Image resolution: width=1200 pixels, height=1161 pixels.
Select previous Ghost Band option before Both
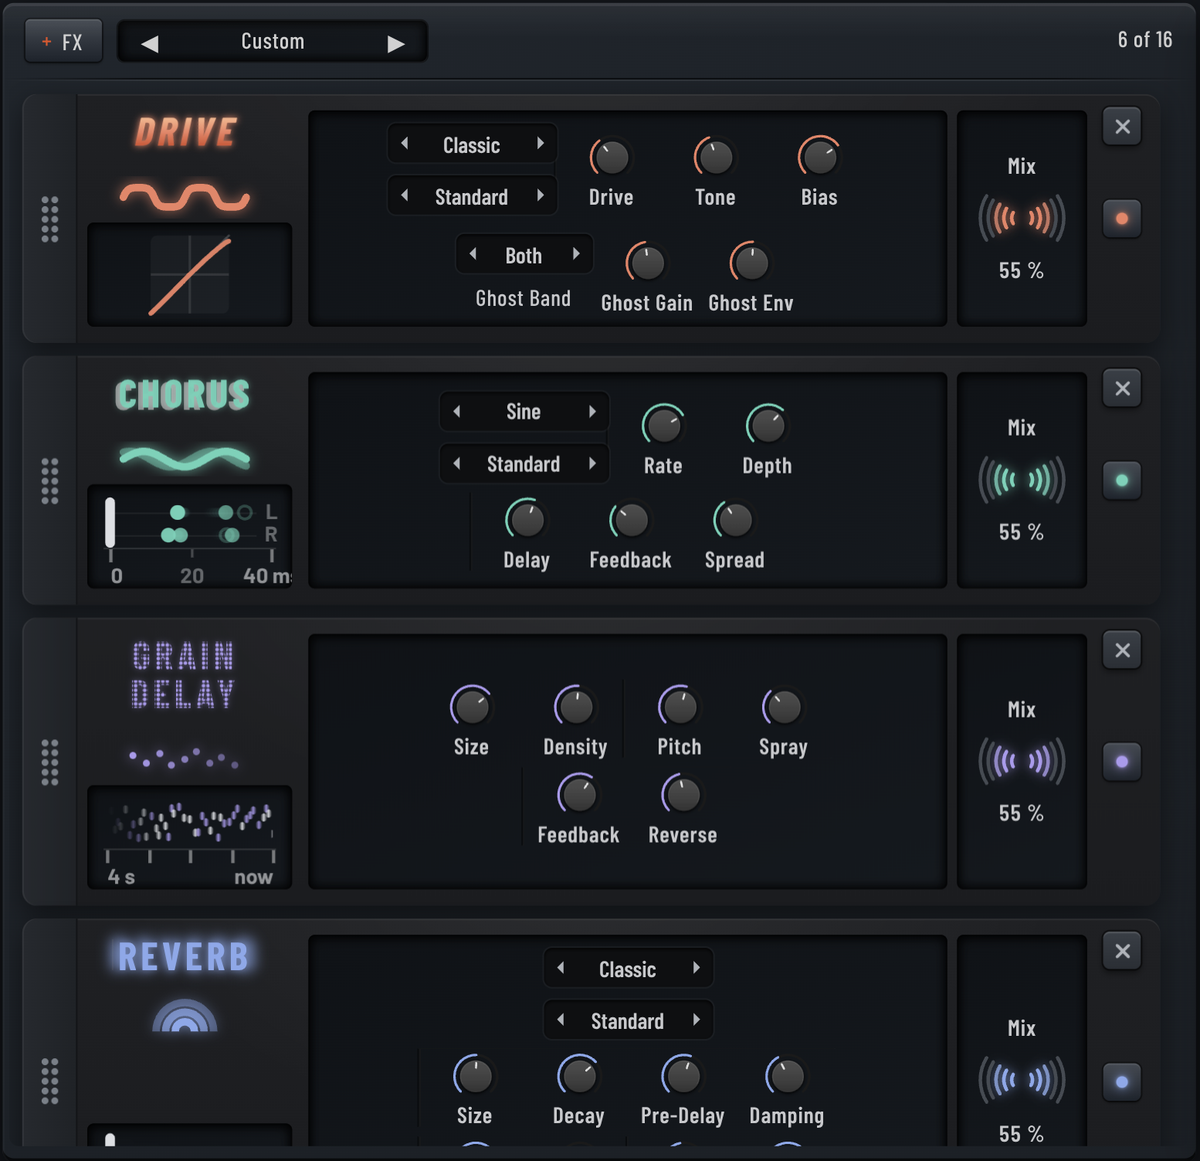click(473, 254)
